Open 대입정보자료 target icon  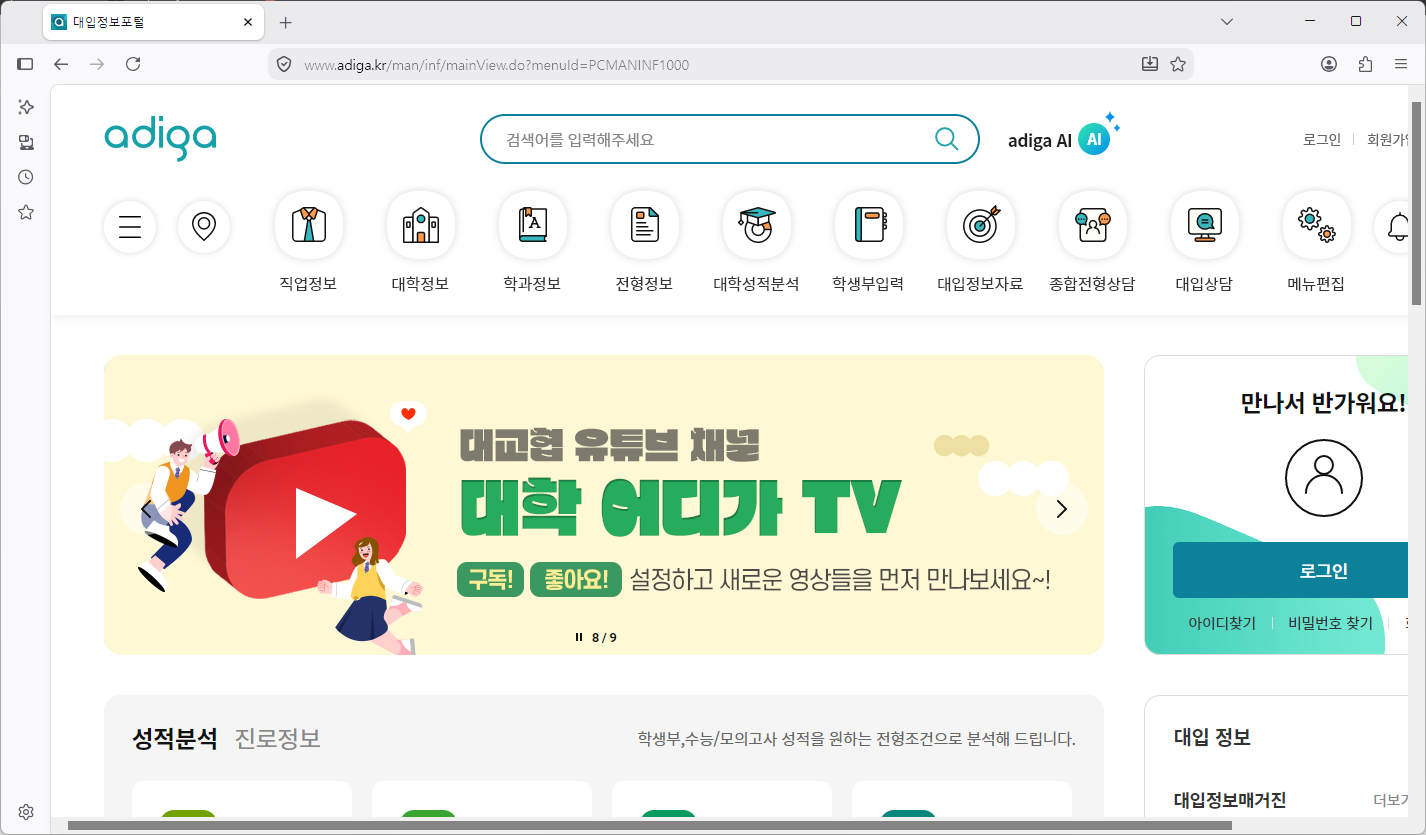981,225
